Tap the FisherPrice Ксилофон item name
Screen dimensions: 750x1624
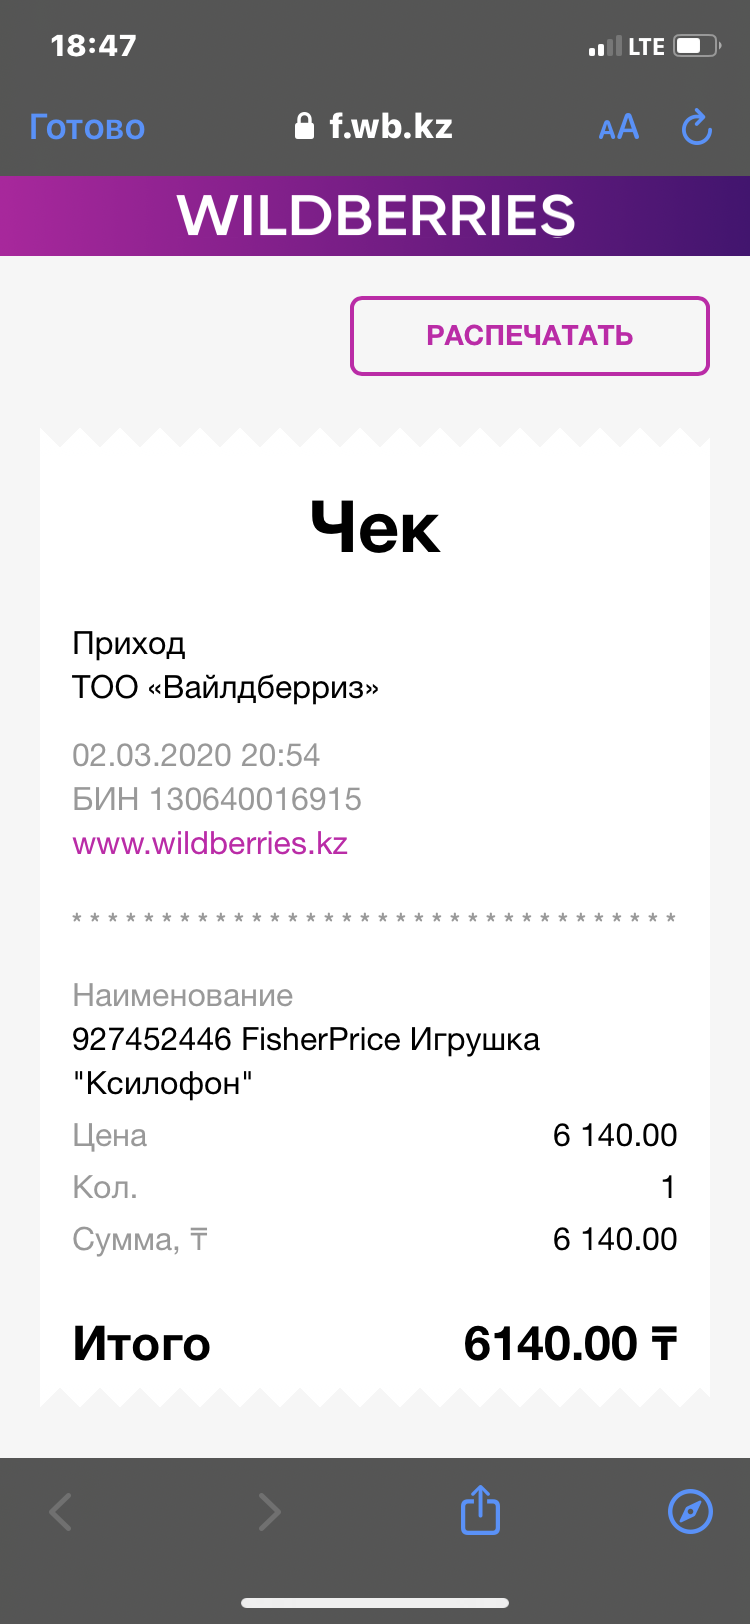pyautogui.click(x=305, y=1060)
